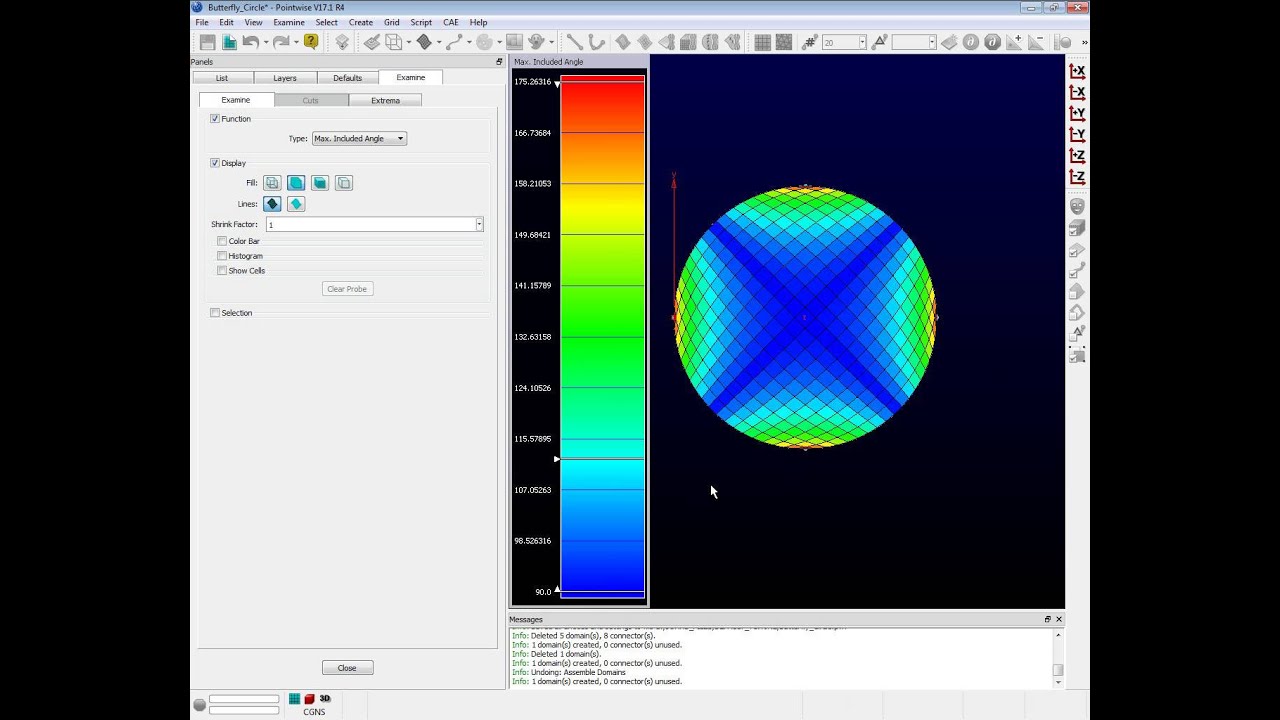
Task: Click the first Fill style icon
Action: [x=272, y=183]
